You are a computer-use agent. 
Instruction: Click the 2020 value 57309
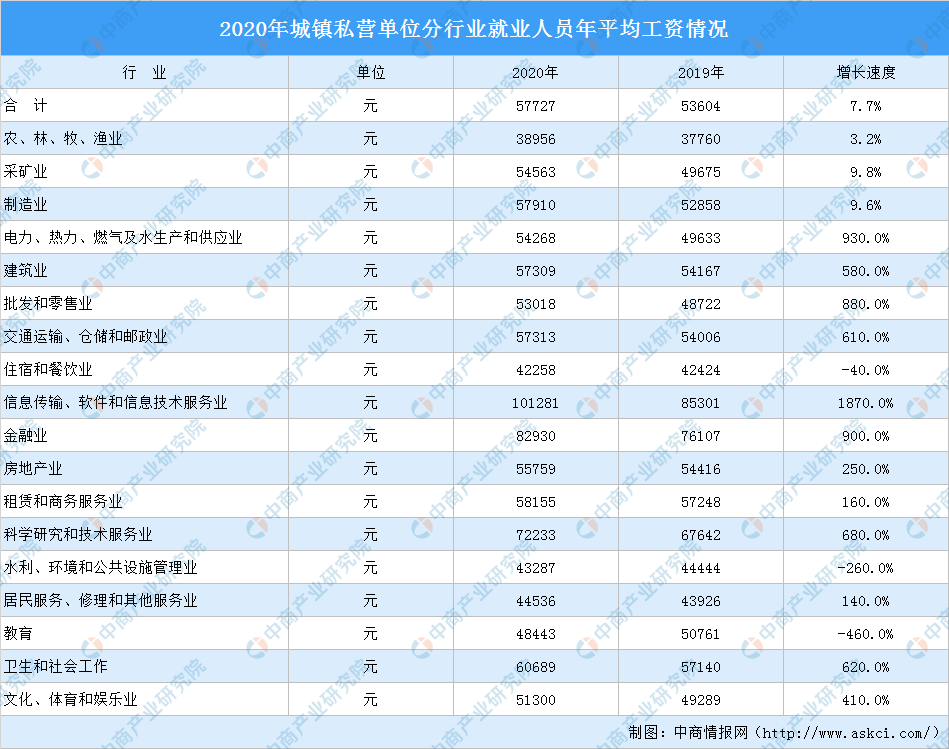pos(536,271)
